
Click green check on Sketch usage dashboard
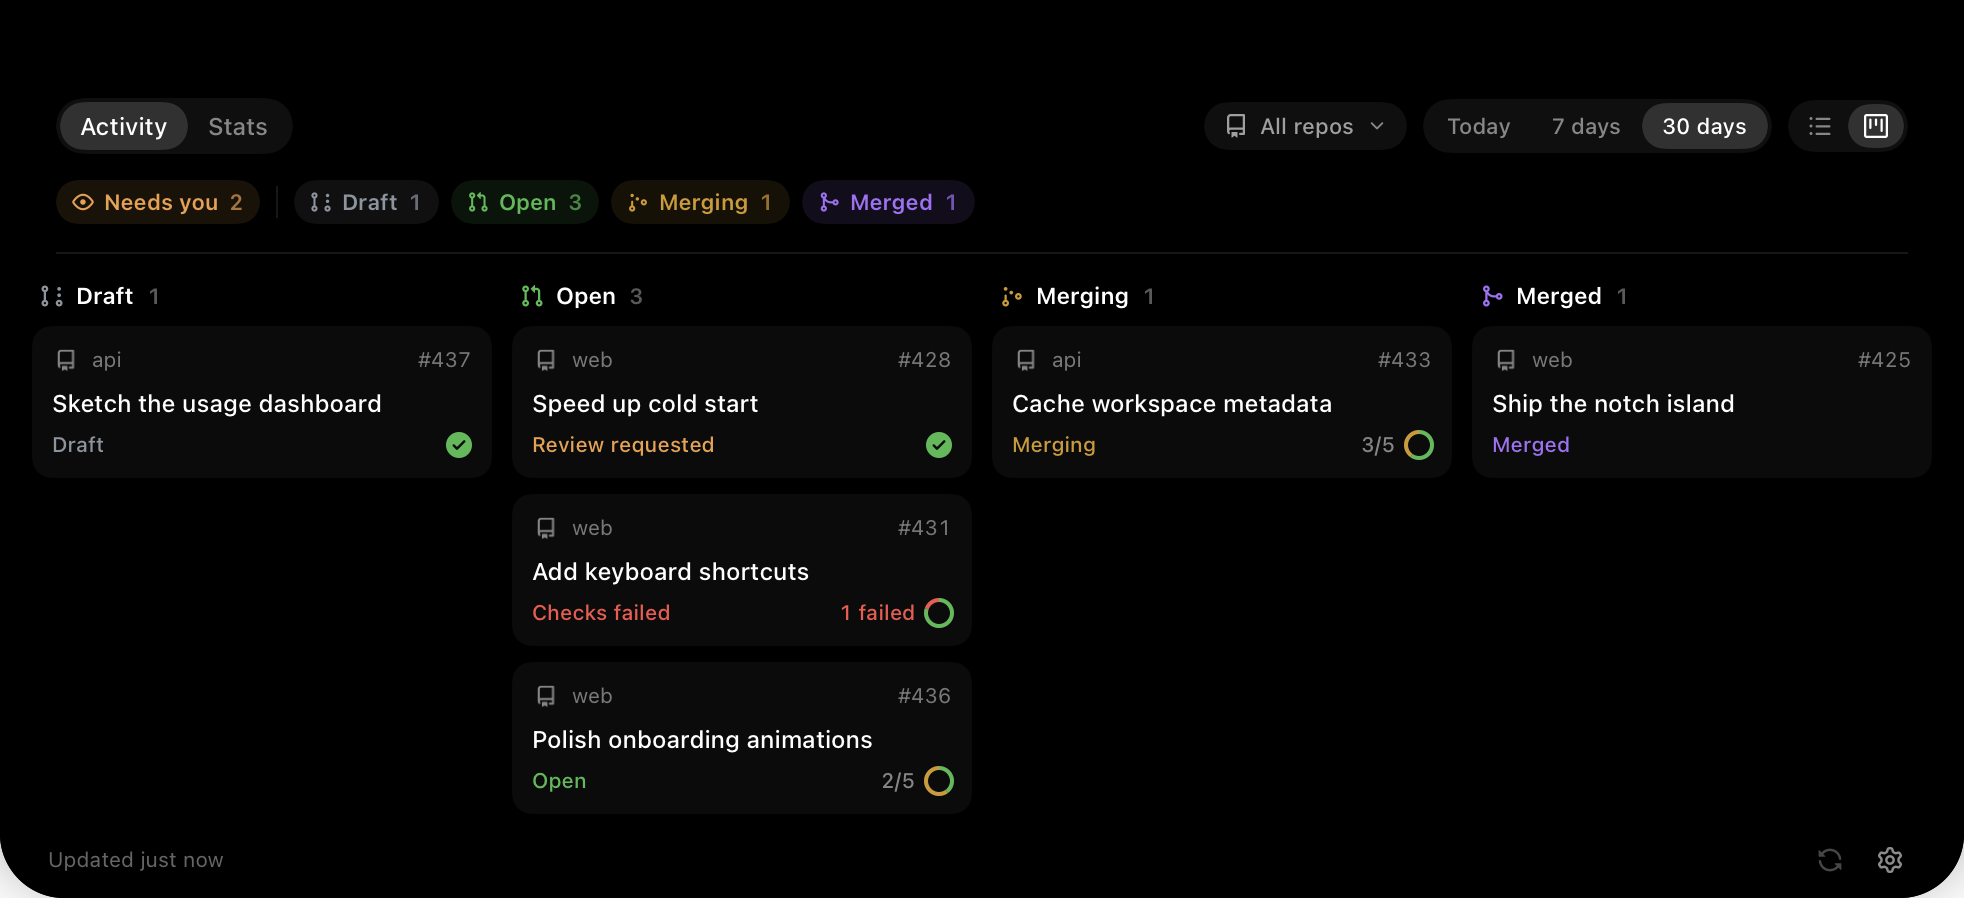tap(459, 445)
